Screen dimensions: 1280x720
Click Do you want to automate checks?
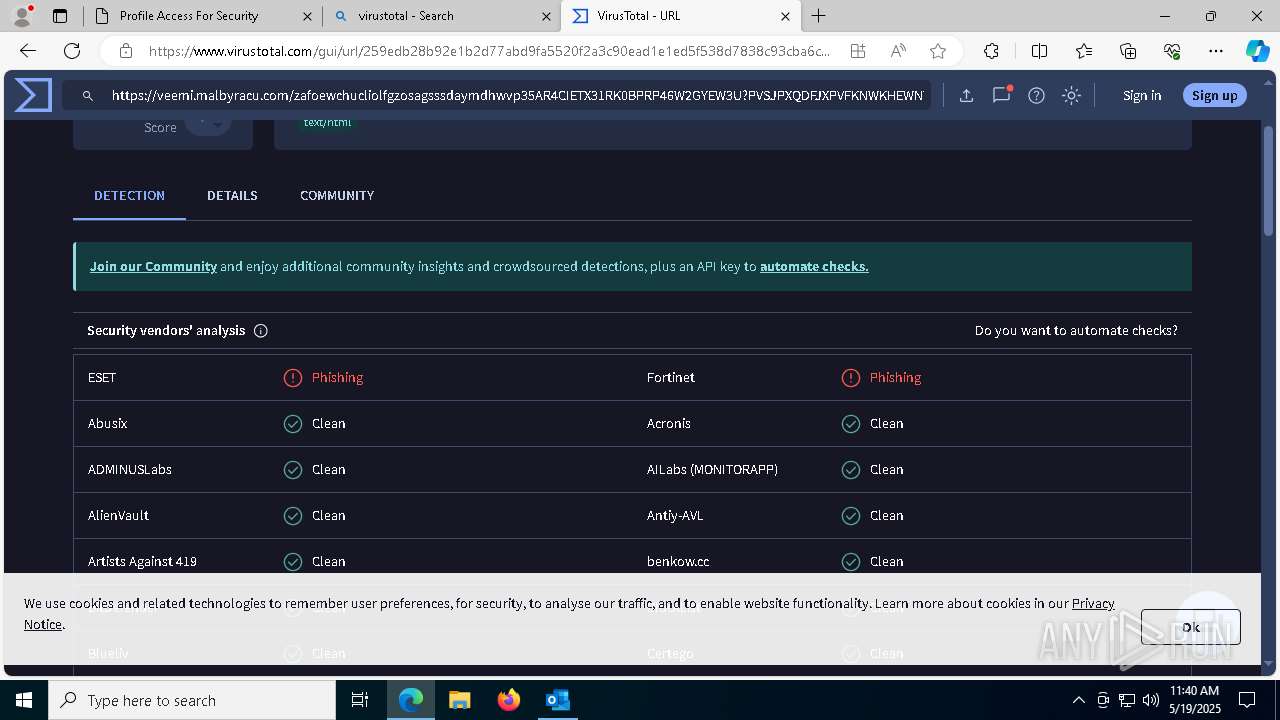(x=1076, y=330)
